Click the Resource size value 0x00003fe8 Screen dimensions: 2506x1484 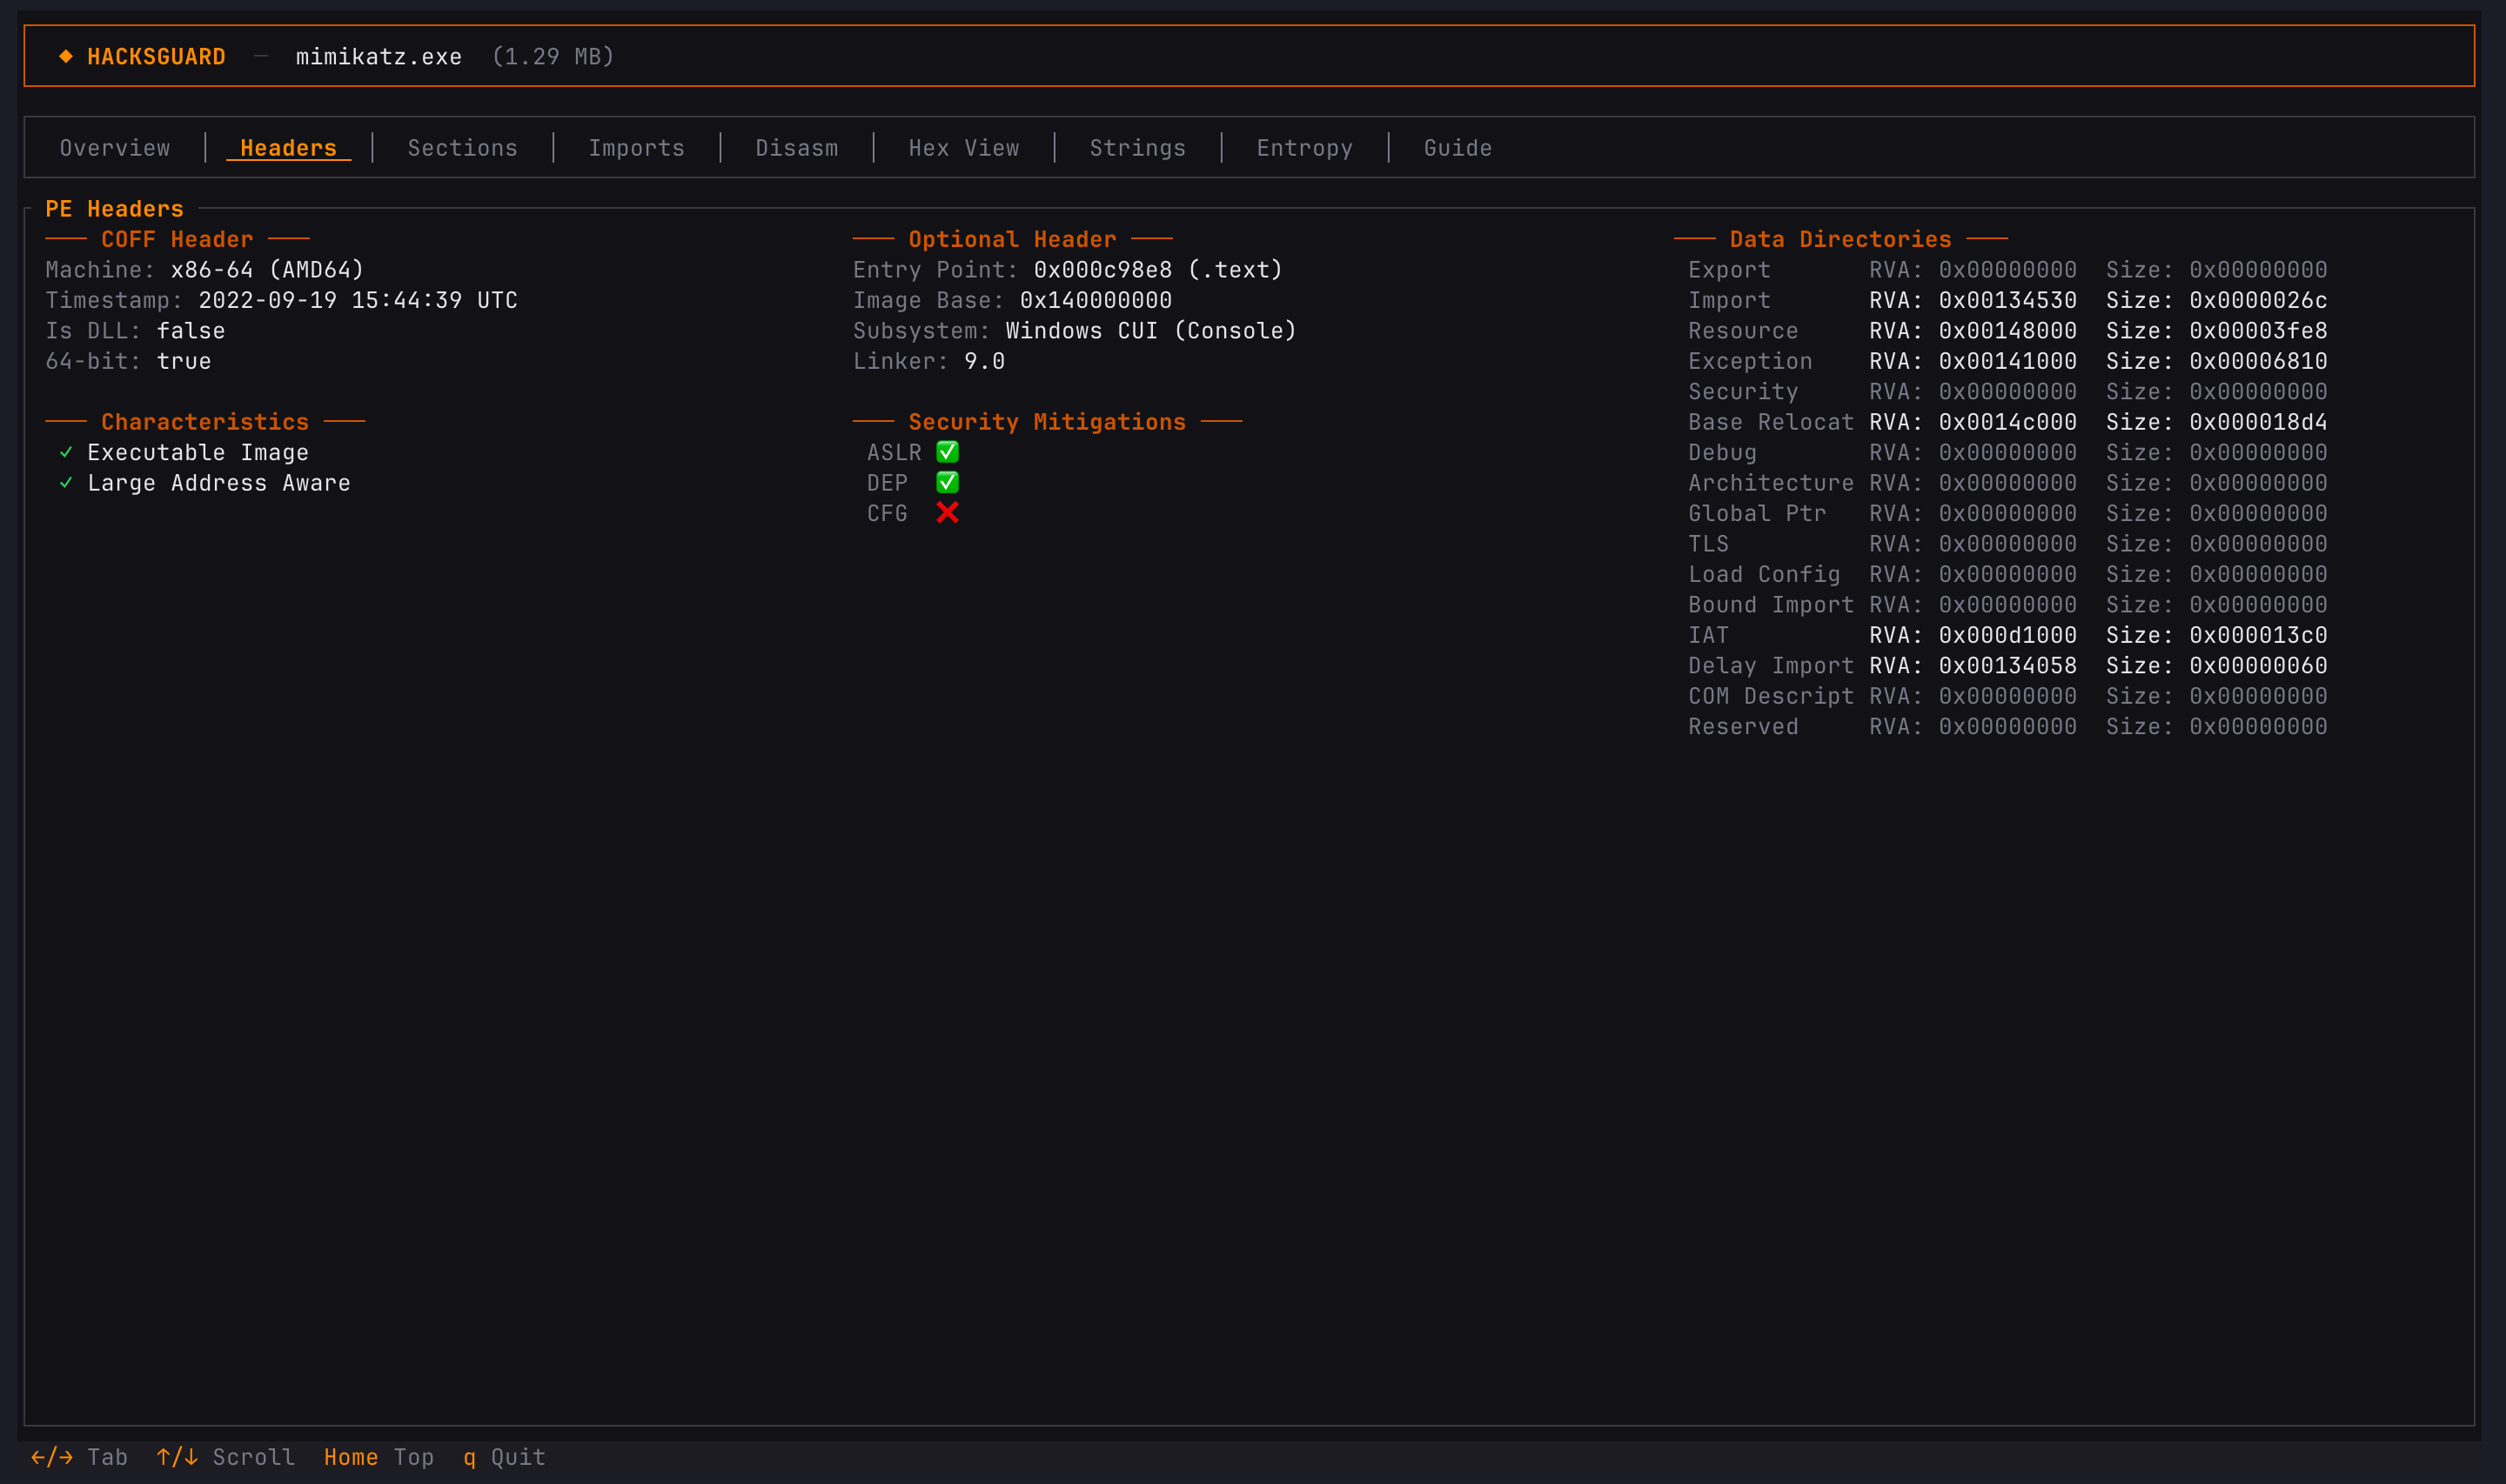point(2259,331)
